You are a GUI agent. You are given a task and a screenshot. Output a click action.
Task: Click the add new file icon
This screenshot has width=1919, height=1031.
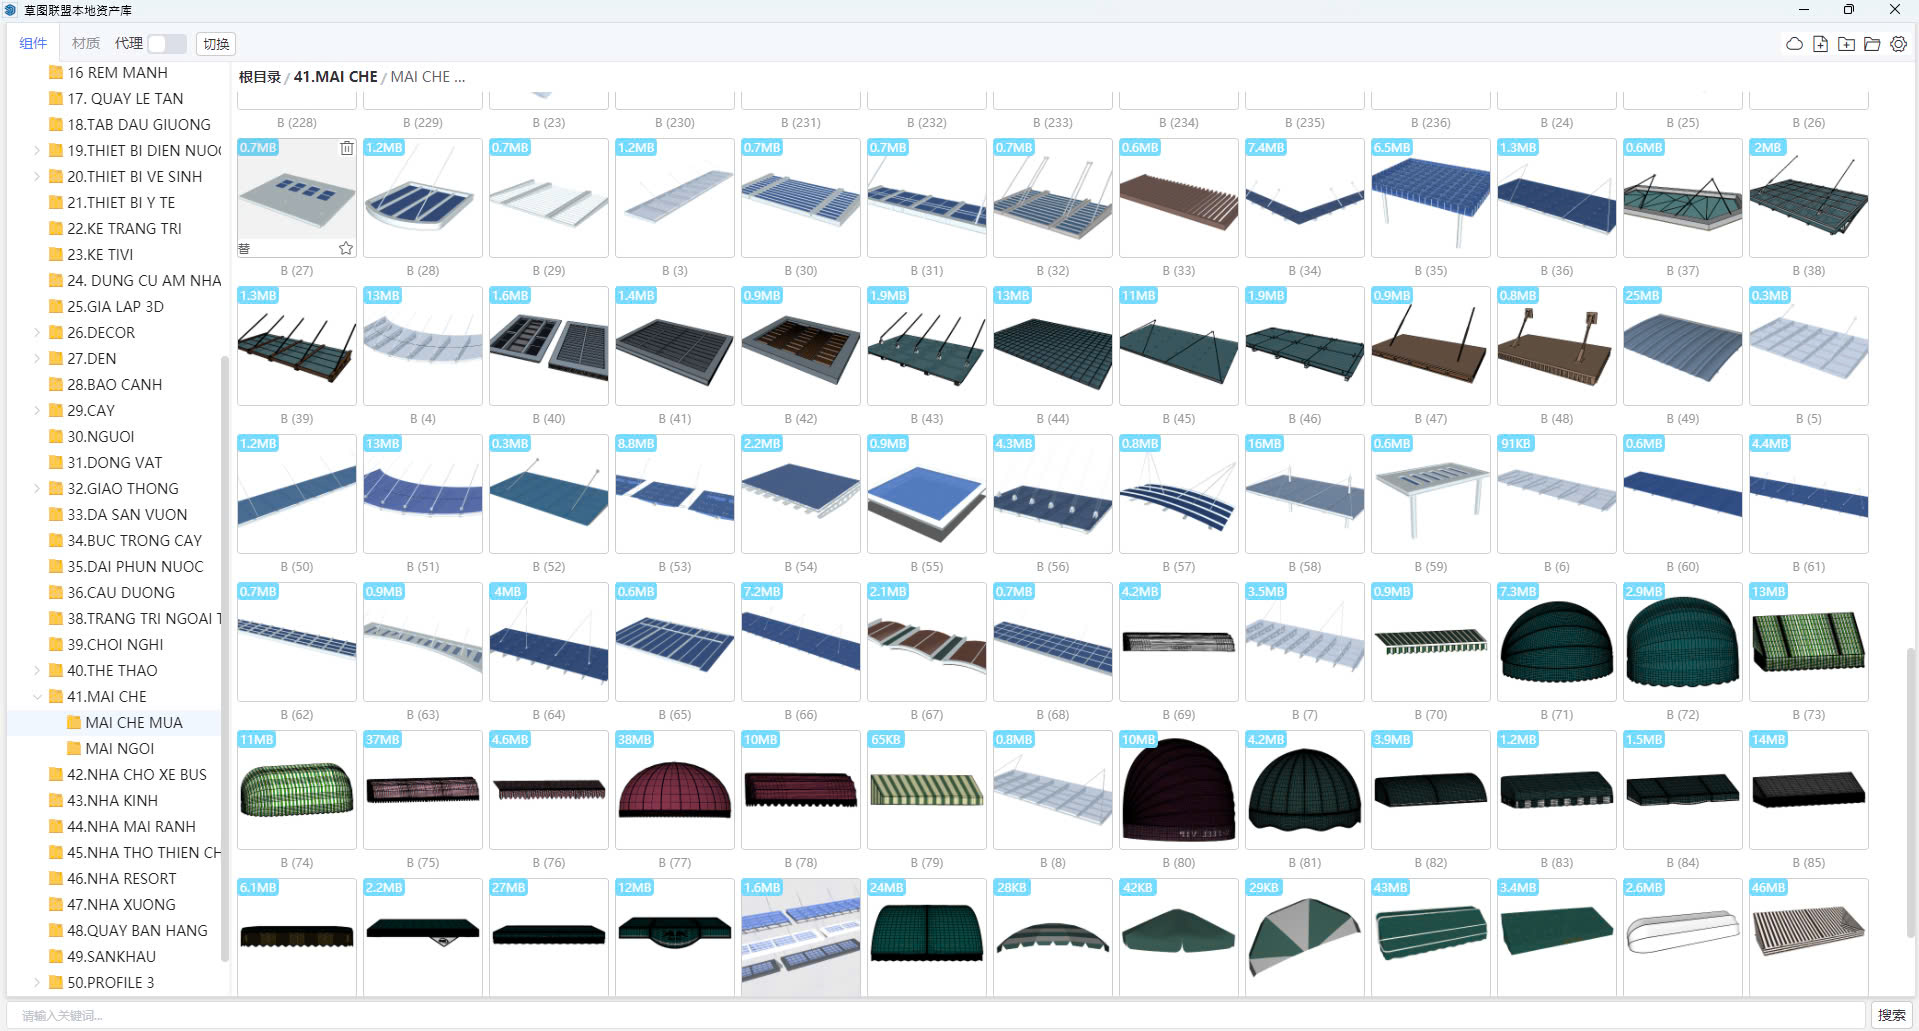click(x=1820, y=44)
